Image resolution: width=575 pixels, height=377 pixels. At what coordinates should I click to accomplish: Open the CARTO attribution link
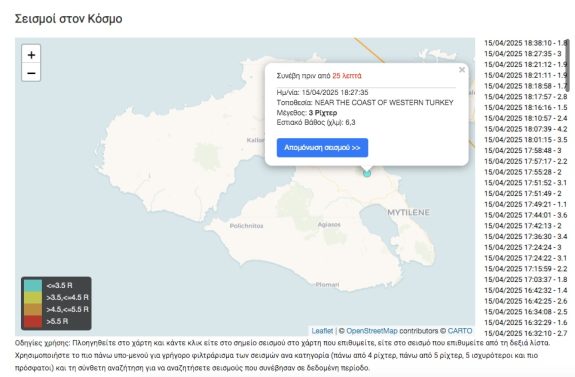coord(460,331)
